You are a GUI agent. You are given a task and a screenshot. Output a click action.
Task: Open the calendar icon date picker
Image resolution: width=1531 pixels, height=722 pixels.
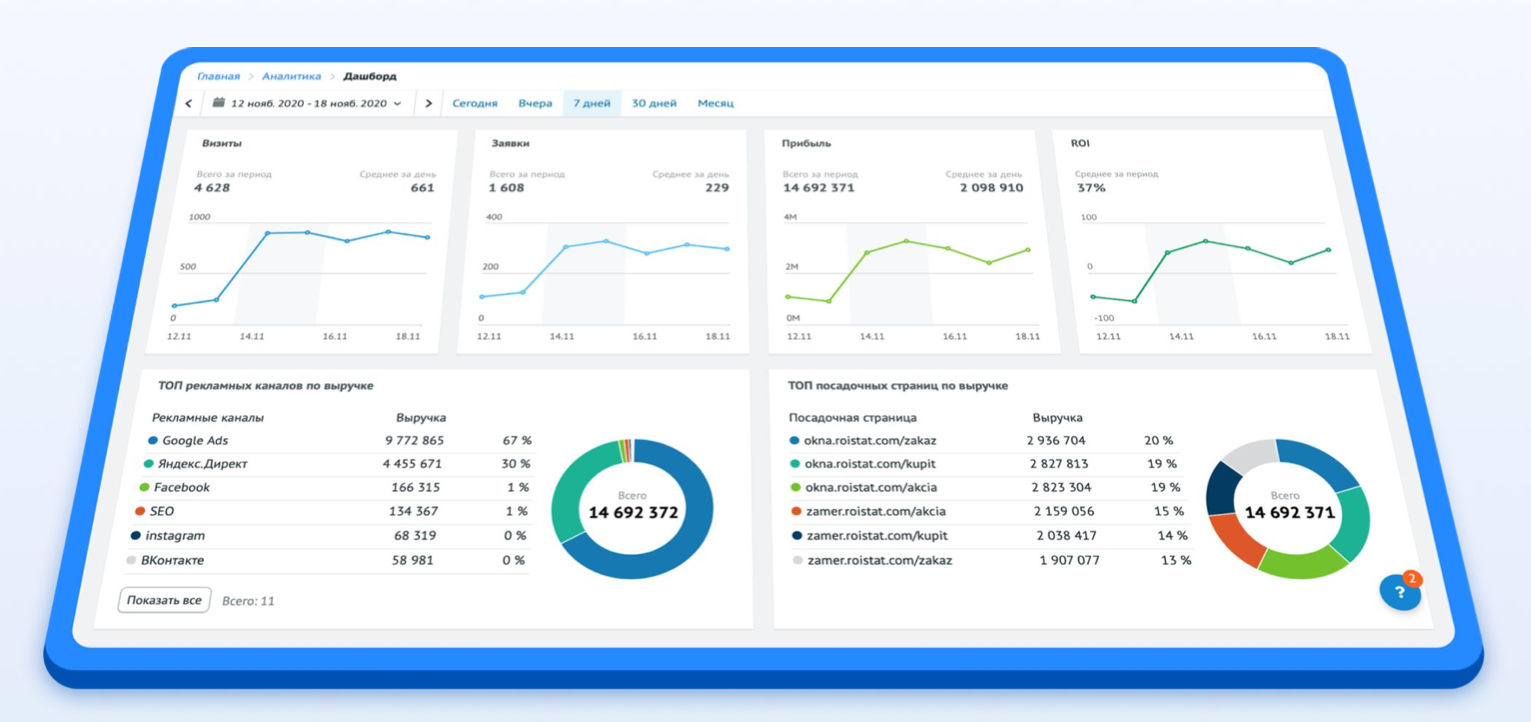coord(218,102)
